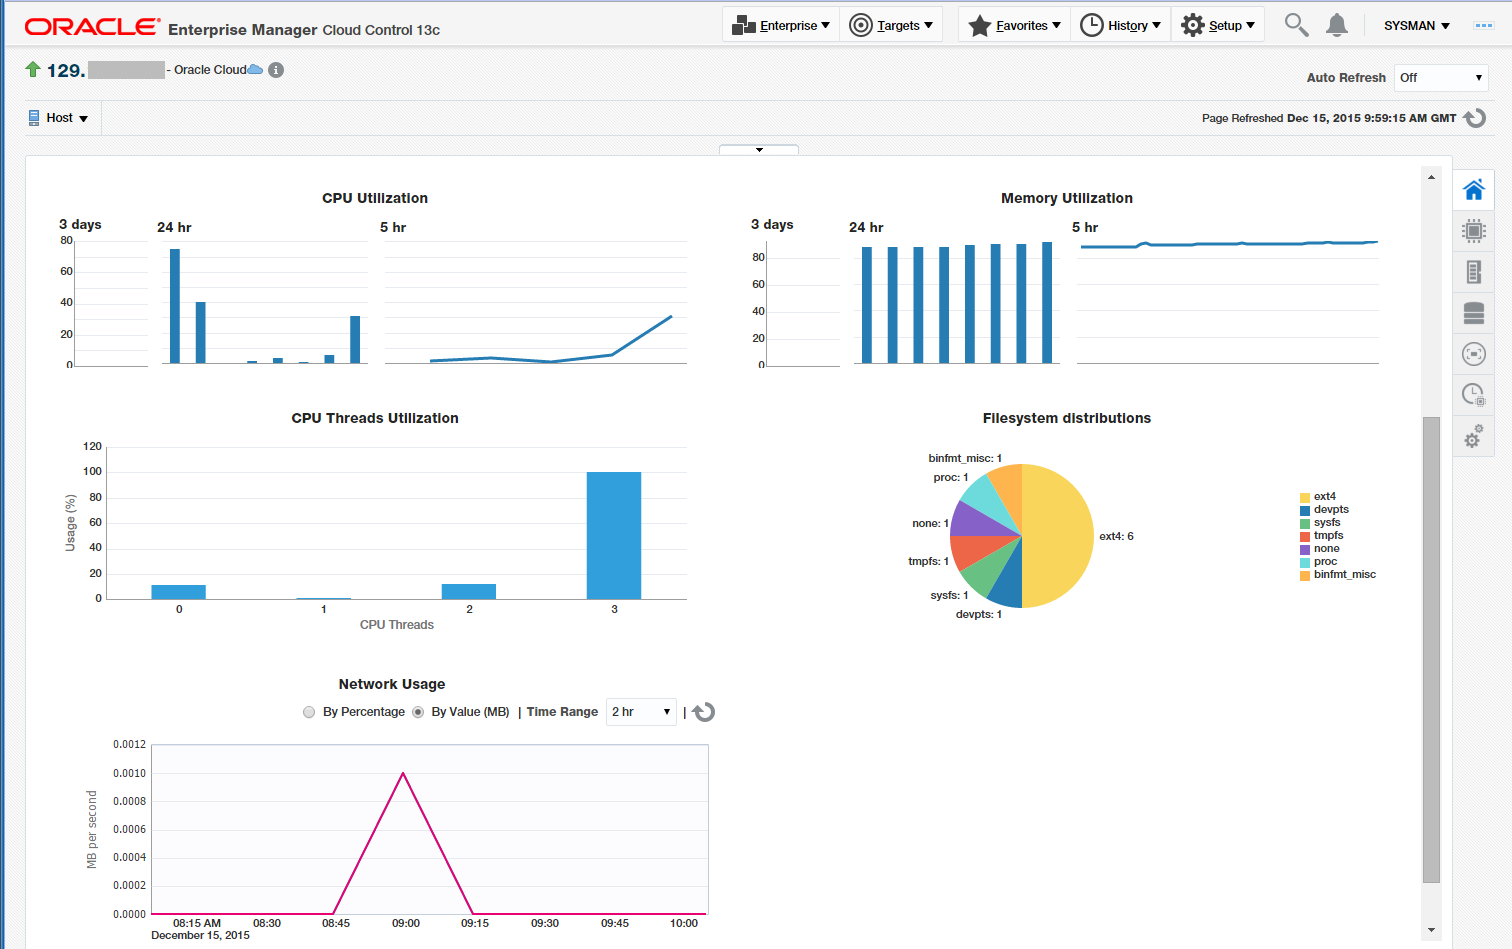Click the search magnifier icon
The width and height of the screenshot is (1512, 949).
click(x=1296, y=25)
